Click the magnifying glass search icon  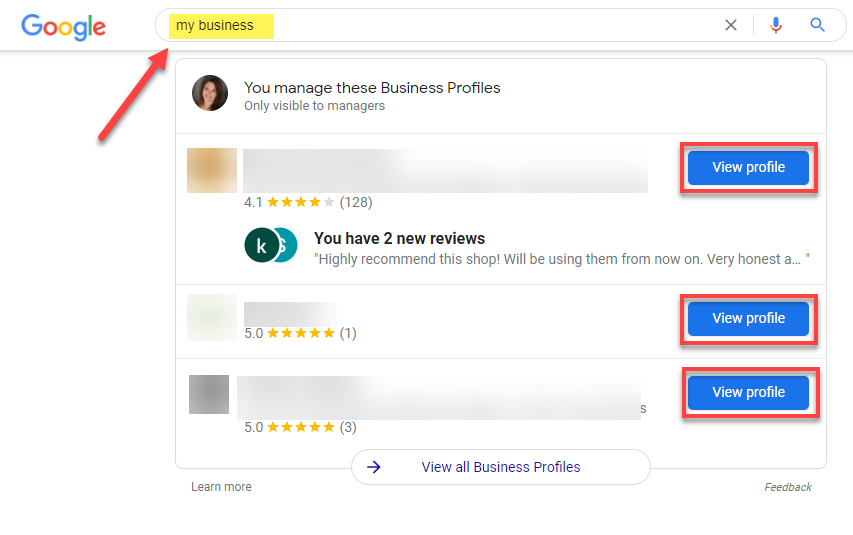(818, 25)
